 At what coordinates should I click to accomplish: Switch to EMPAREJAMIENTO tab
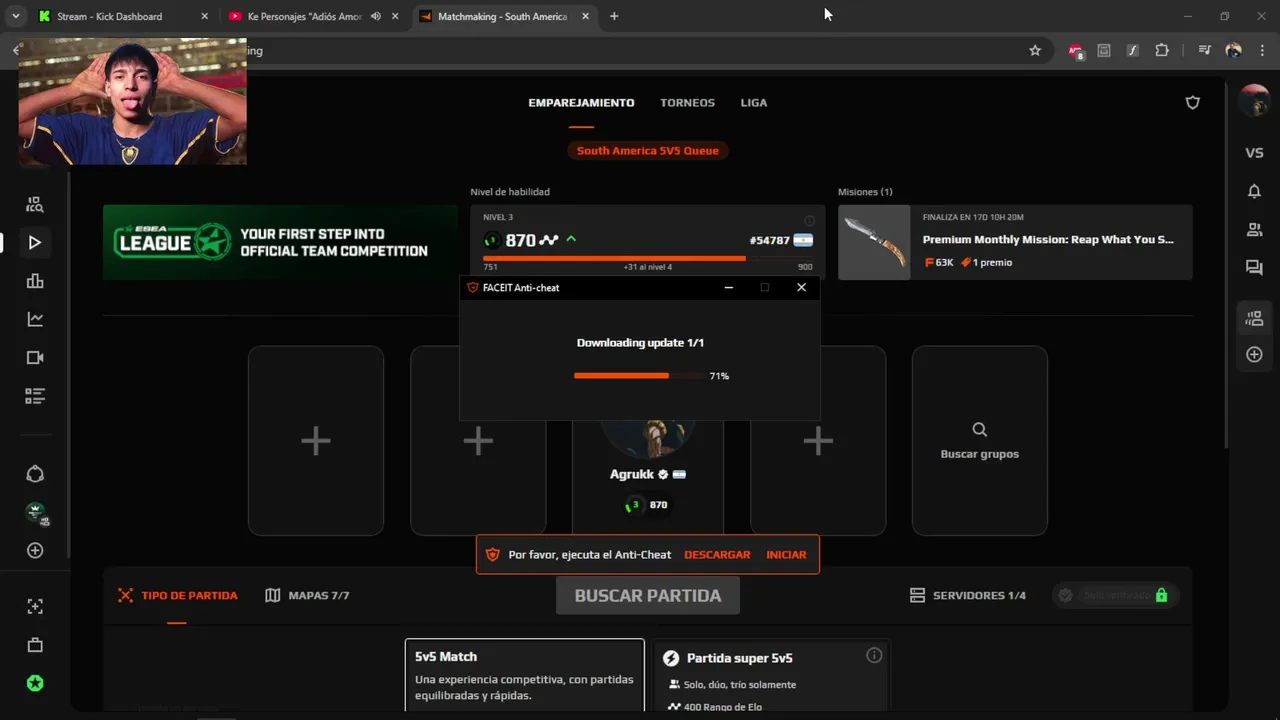[581, 103]
